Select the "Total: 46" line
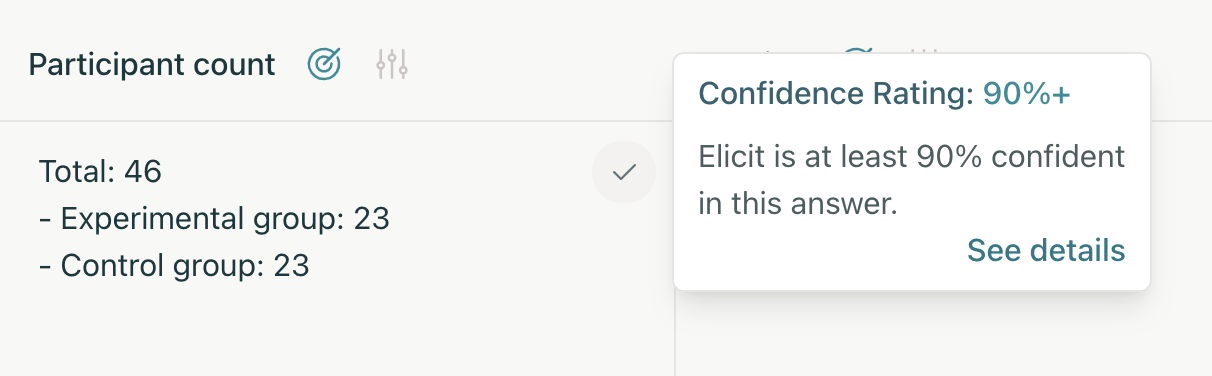 [x=100, y=172]
